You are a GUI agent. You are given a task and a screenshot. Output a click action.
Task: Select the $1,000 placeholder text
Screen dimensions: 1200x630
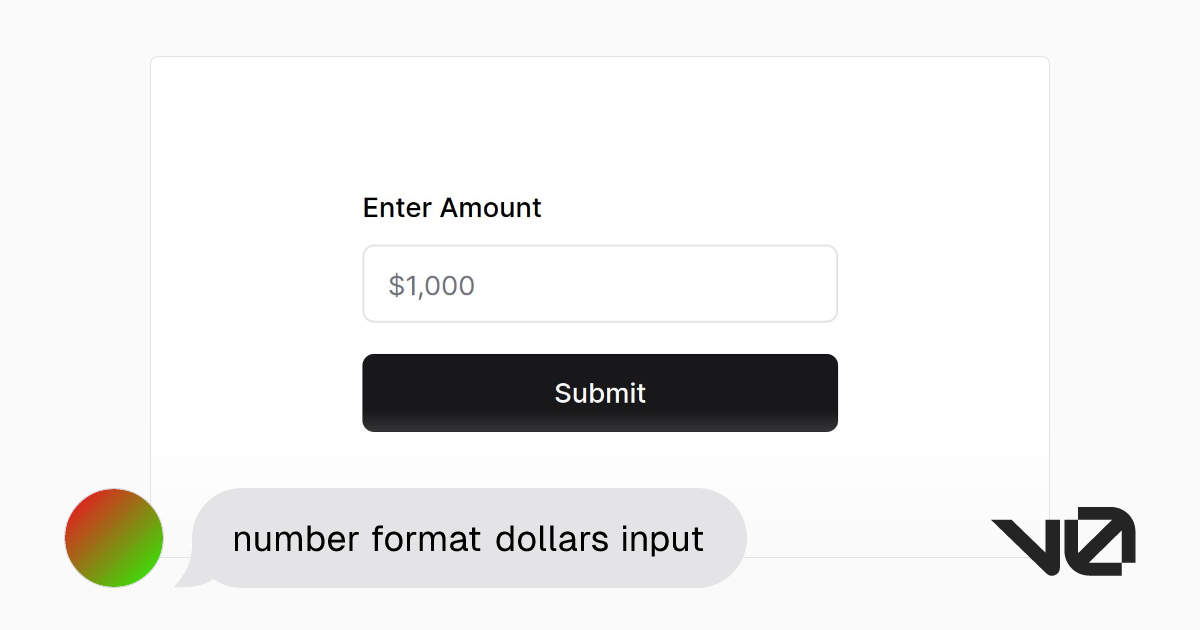[432, 285]
